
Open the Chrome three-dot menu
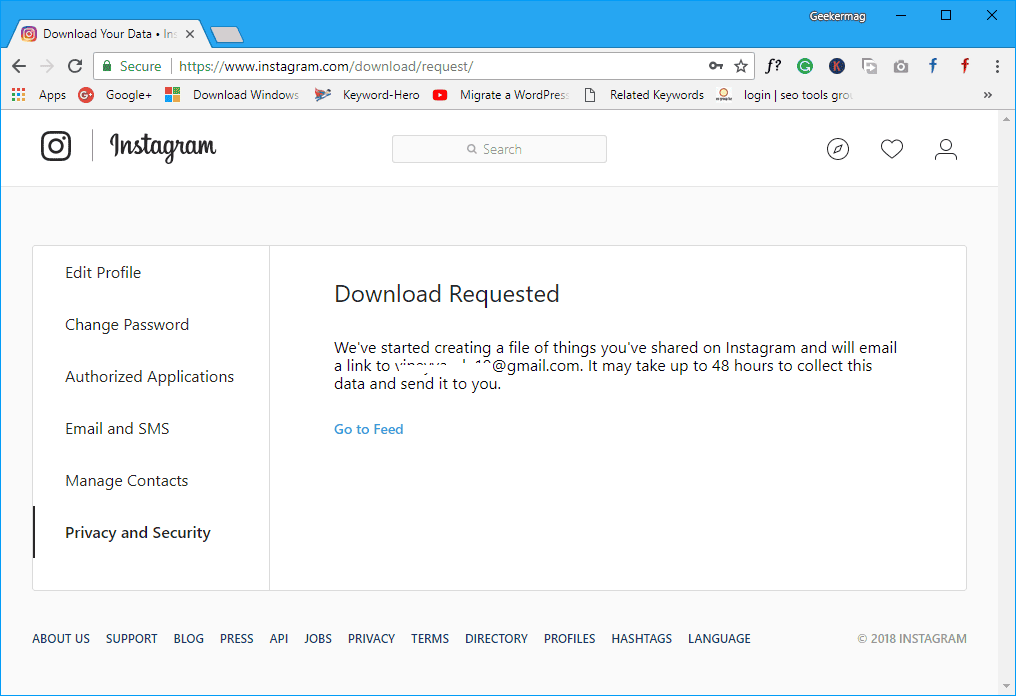tap(997, 66)
